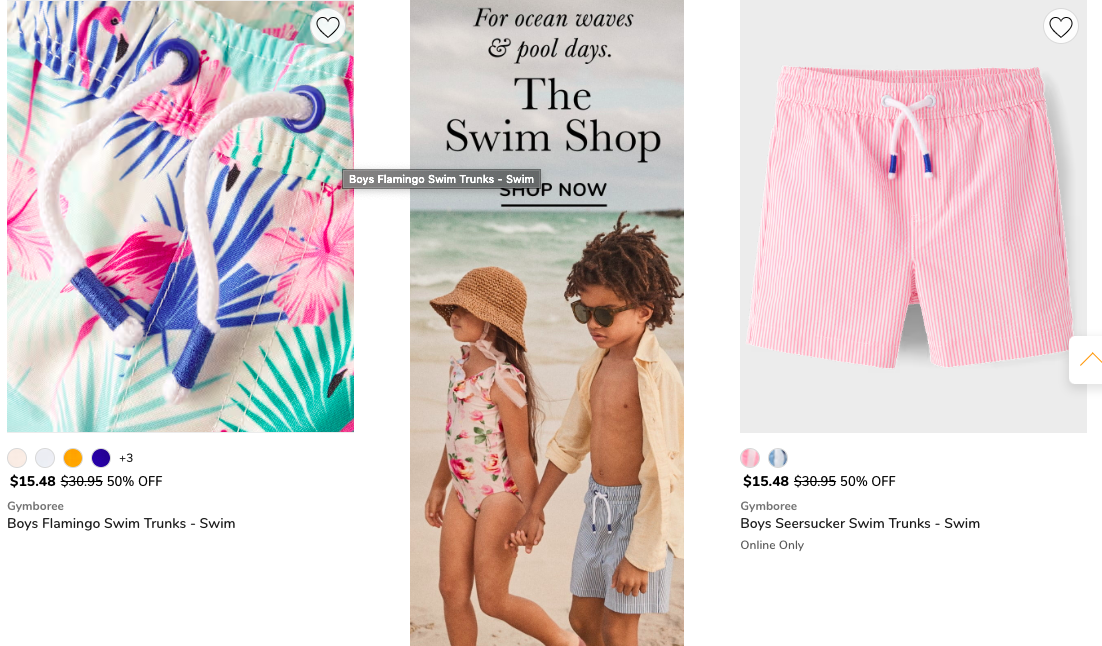
Task: Click the beach kids photo in banner
Action: (x=547, y=429)
